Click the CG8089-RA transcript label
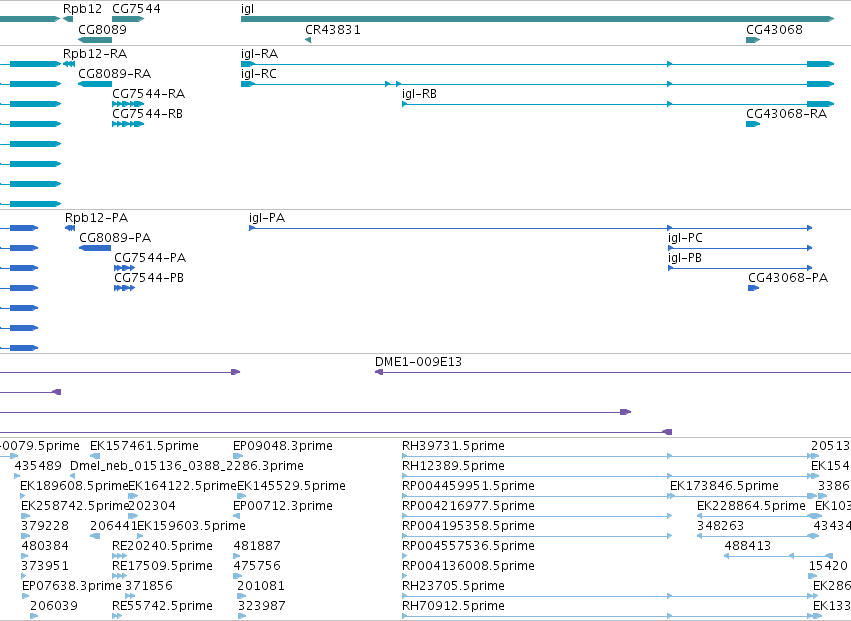 point(115,74)
